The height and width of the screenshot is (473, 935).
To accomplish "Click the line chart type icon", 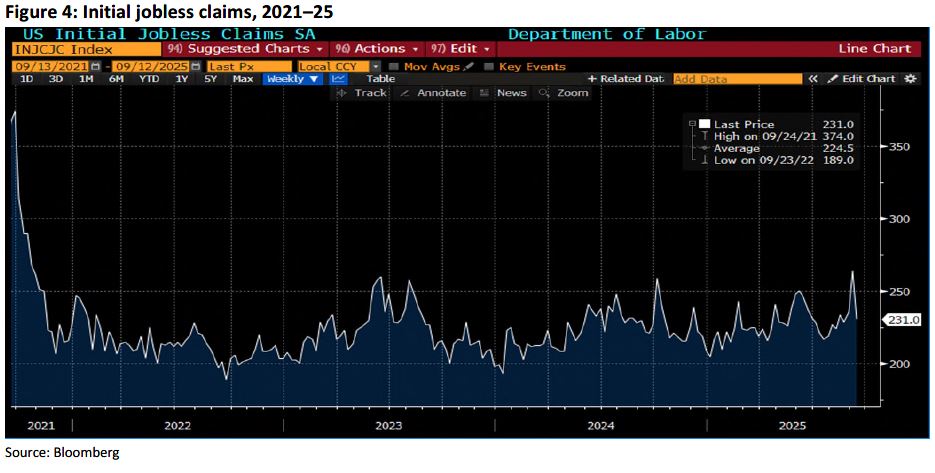I will [x=338, y=79].
